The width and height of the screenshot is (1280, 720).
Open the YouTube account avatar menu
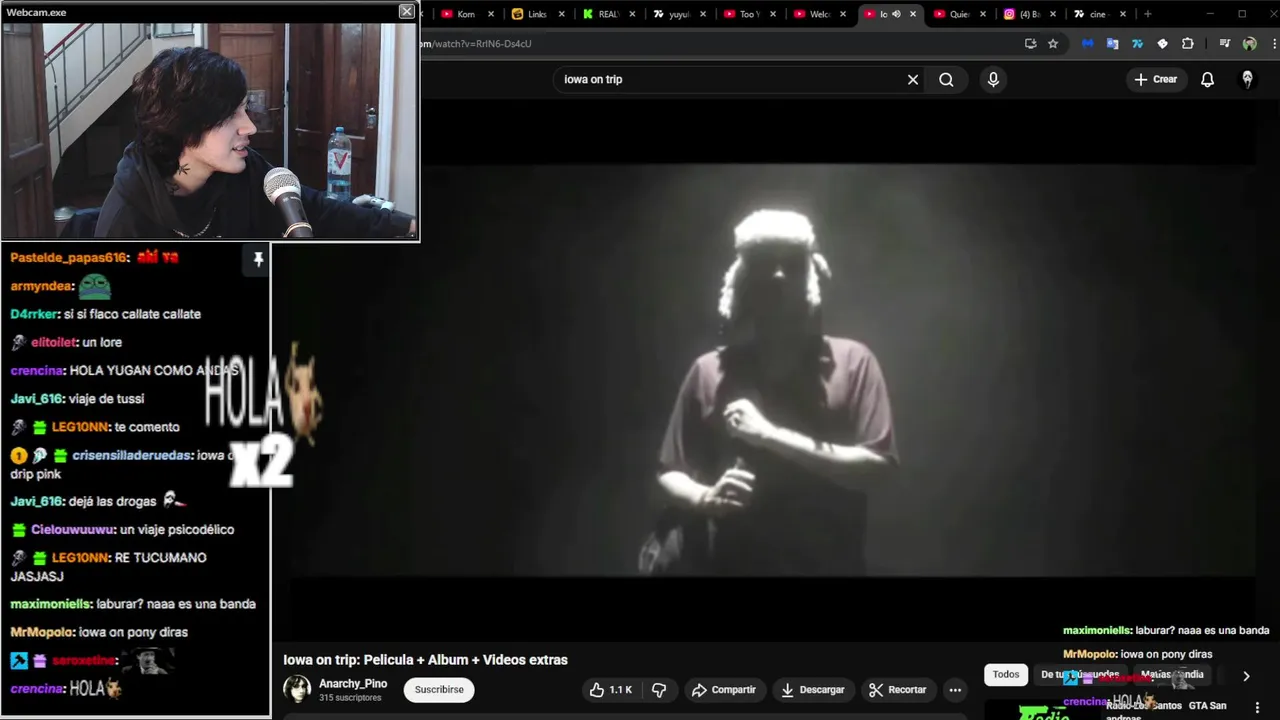pyautogui.click(x=1247, y=79)
